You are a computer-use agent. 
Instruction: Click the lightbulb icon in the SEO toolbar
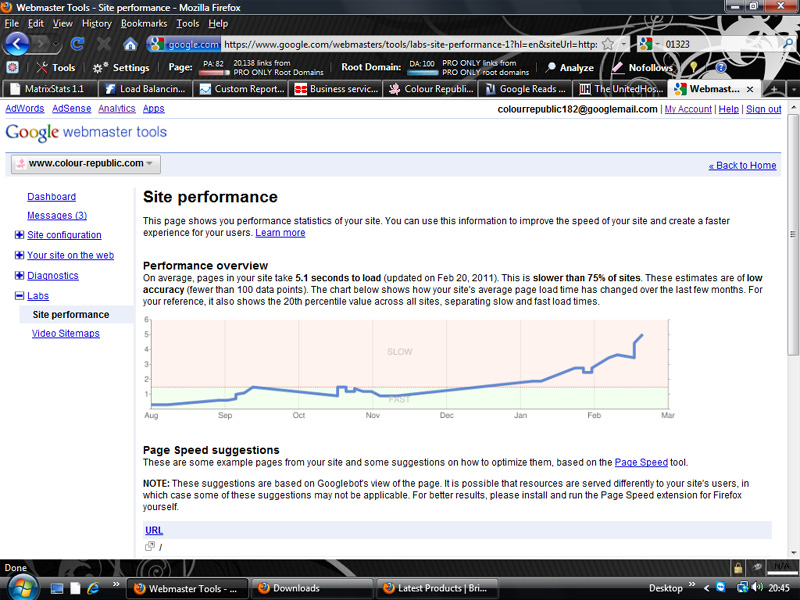pyautogui.click(x=694, y=67)
